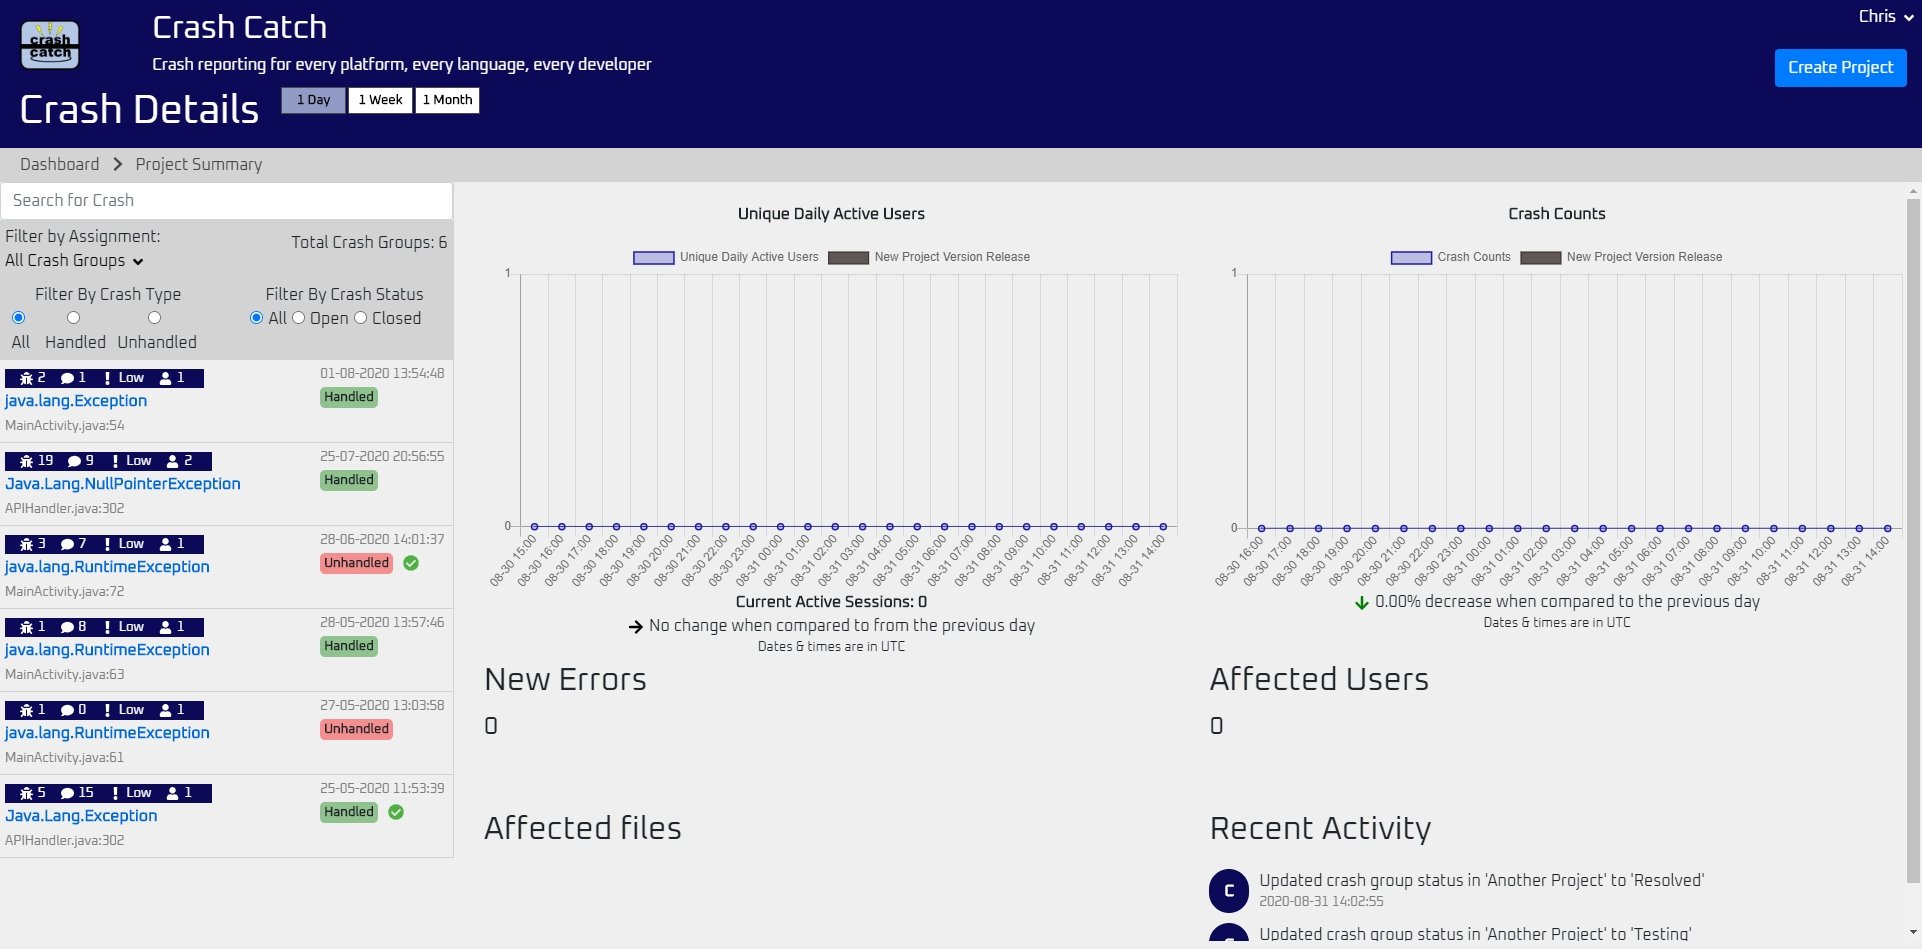Open the Project Summary breadcrumb link
1922x949 pixels.
(x=199, y=164)
